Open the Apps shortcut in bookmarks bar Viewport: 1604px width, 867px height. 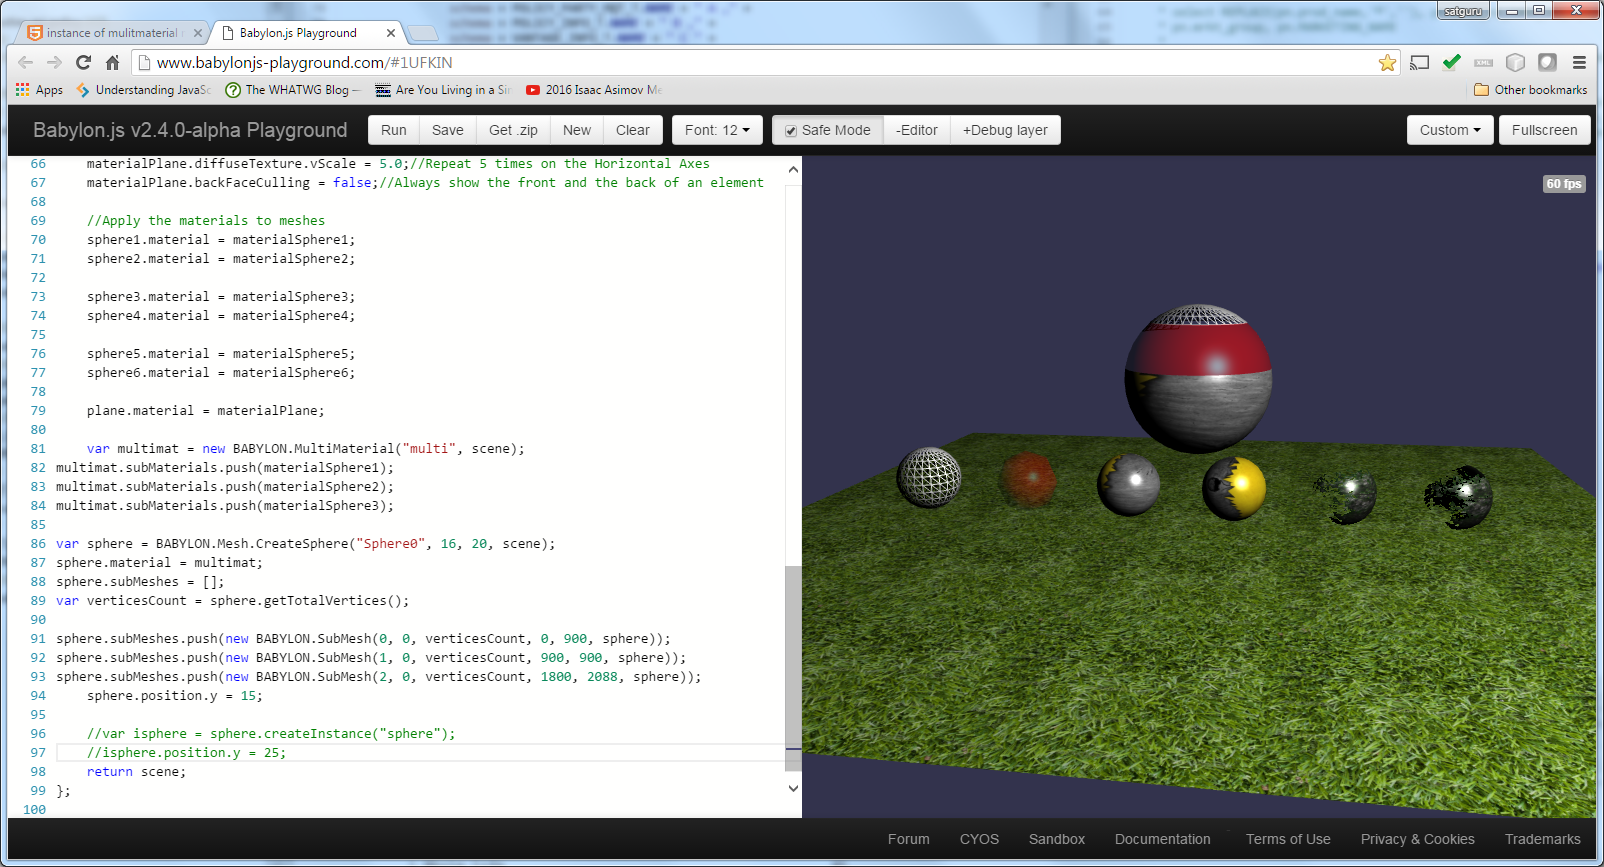39,90
